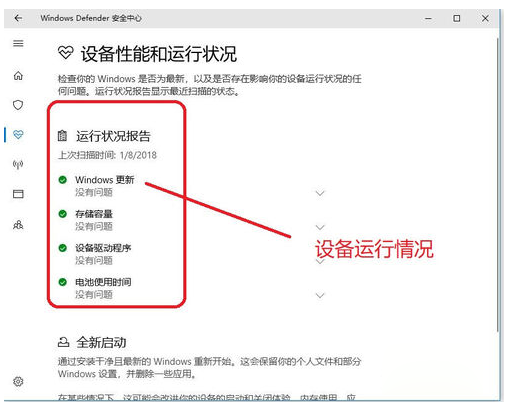Expand the 电池使用时间 chevron
The image size is (527, 416).
(320, 295)
